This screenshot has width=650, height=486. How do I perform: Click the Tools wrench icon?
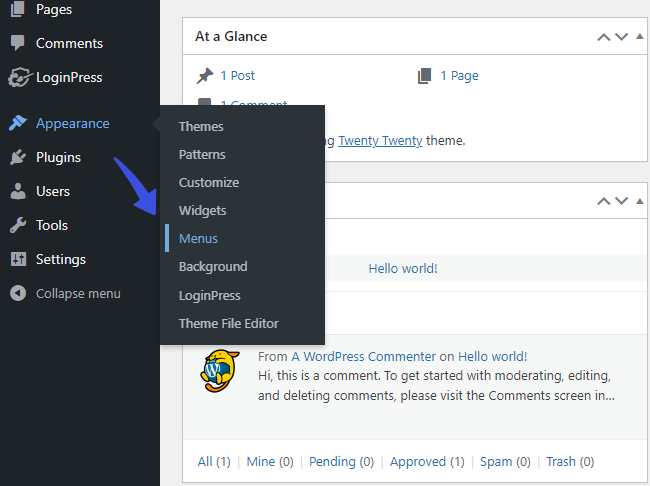(x=18, y=225)
